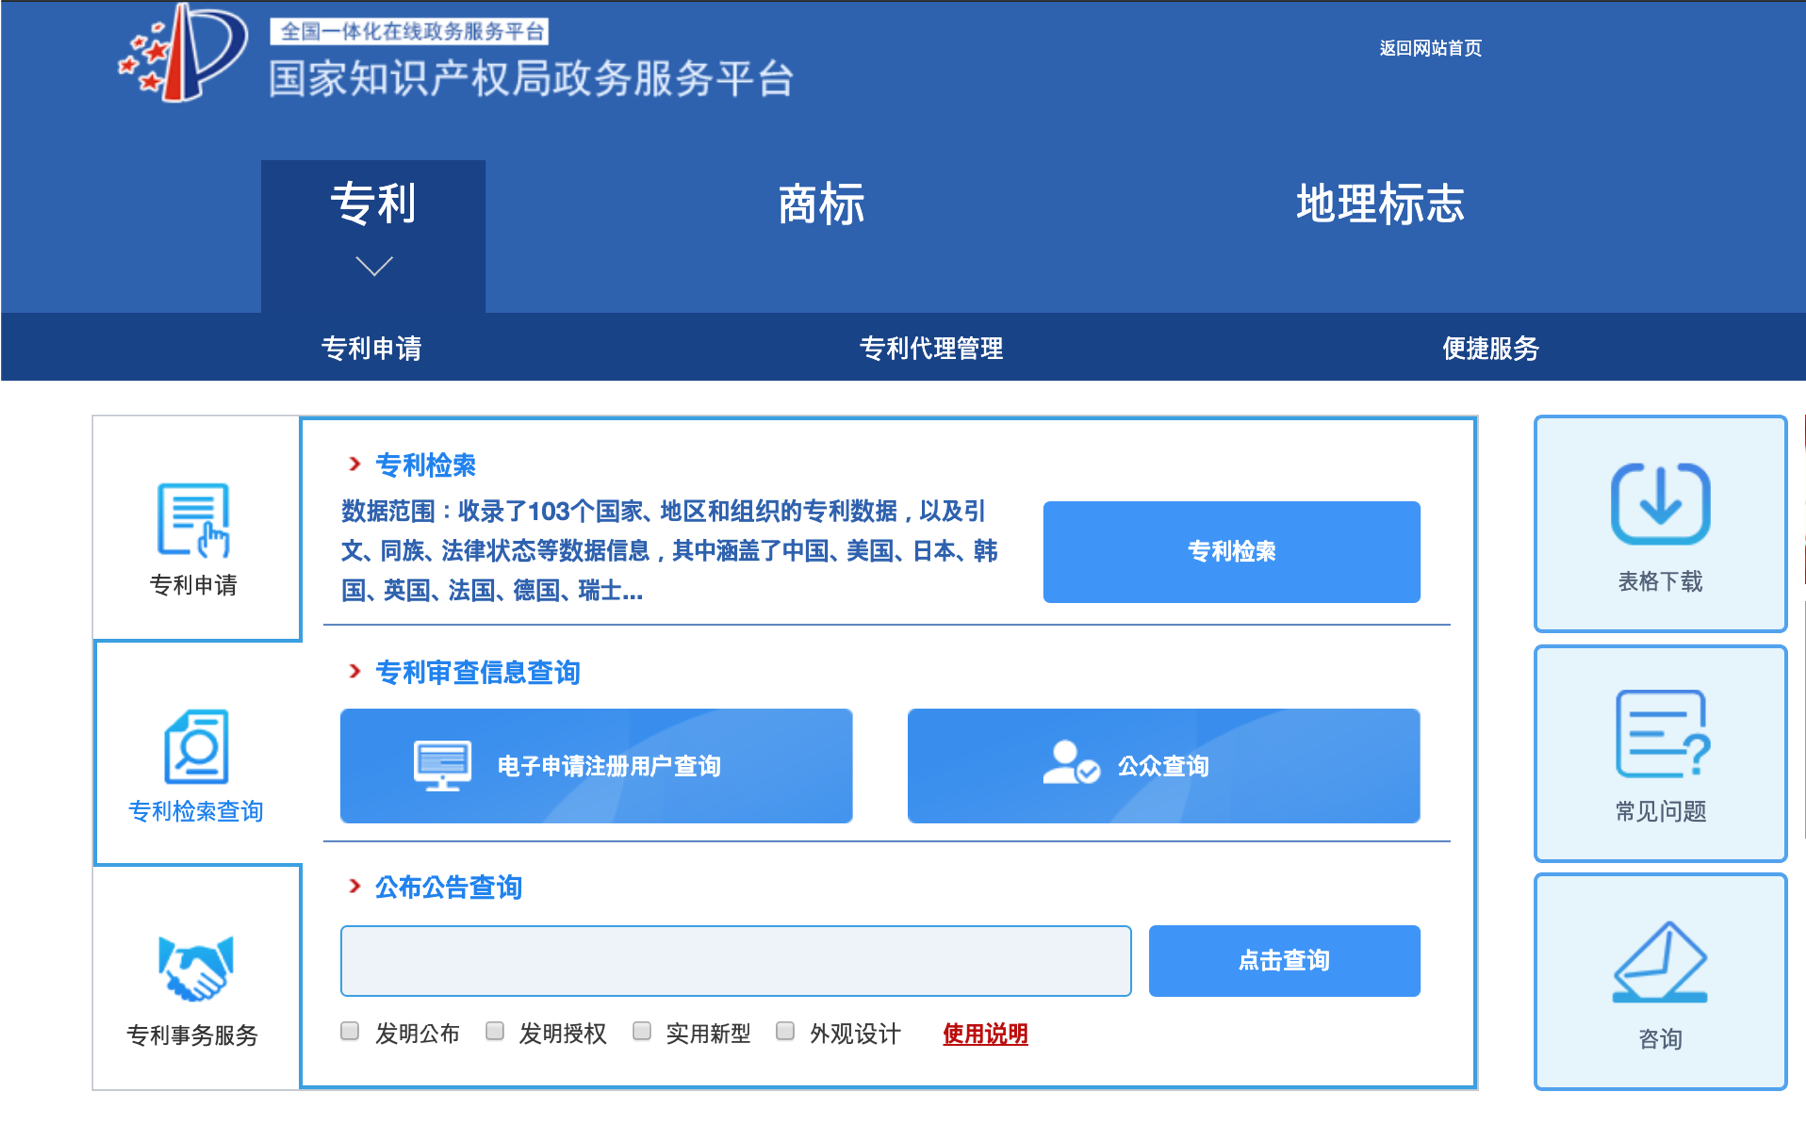
Task: Expand the 专利代理管理 submenu
Action: 931,348
